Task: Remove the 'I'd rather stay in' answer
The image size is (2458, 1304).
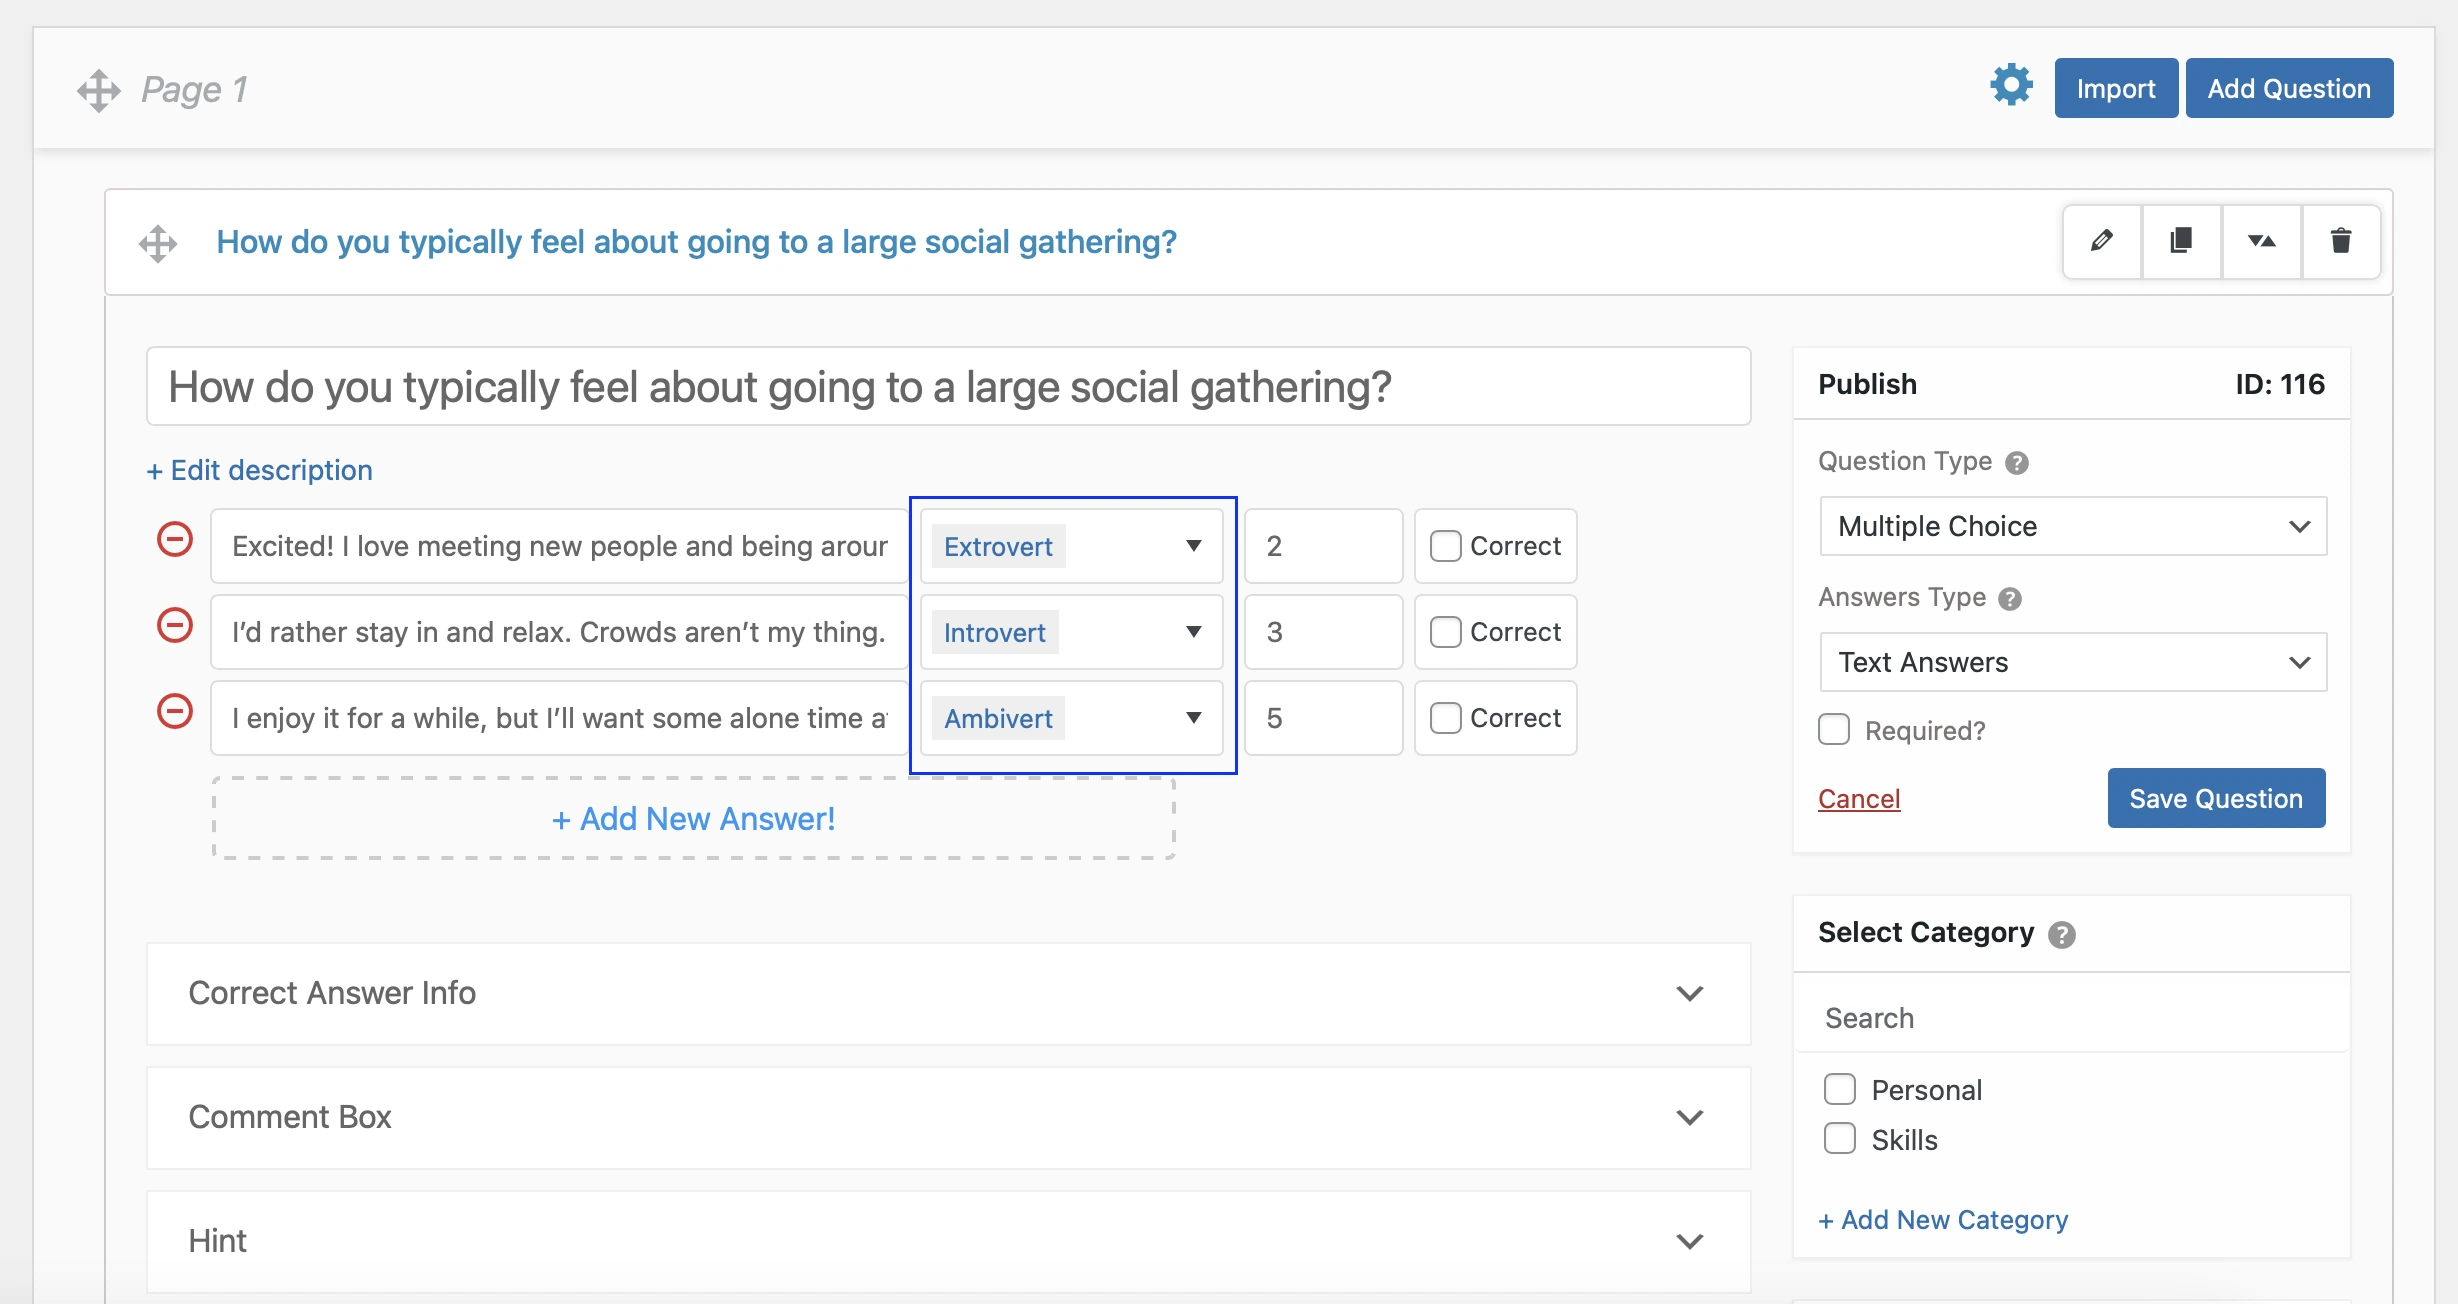Action: tap(175, 626)
